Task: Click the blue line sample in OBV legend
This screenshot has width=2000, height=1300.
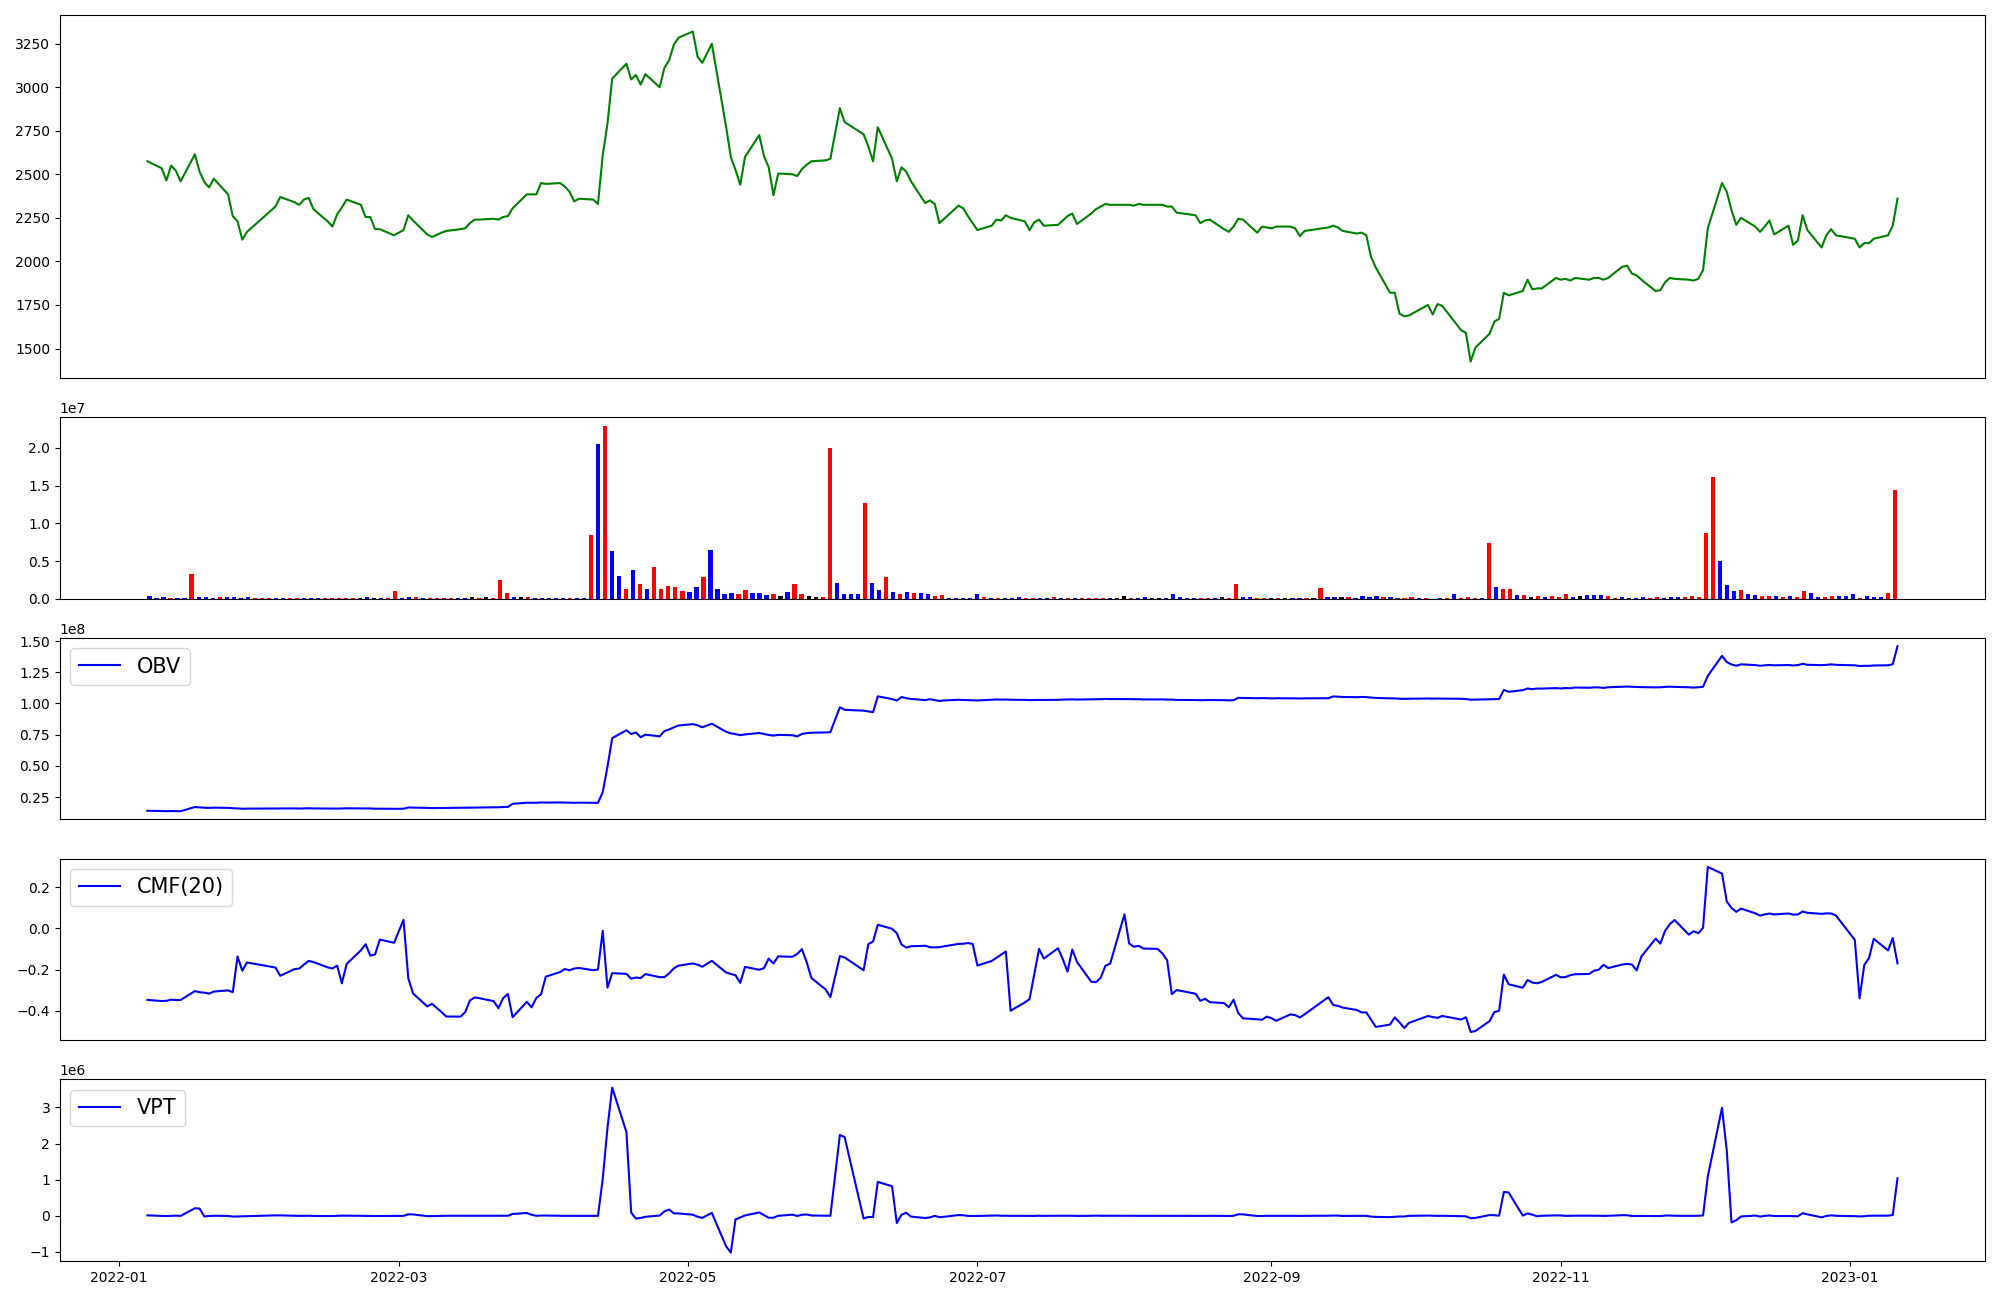Action: [99, 666]
